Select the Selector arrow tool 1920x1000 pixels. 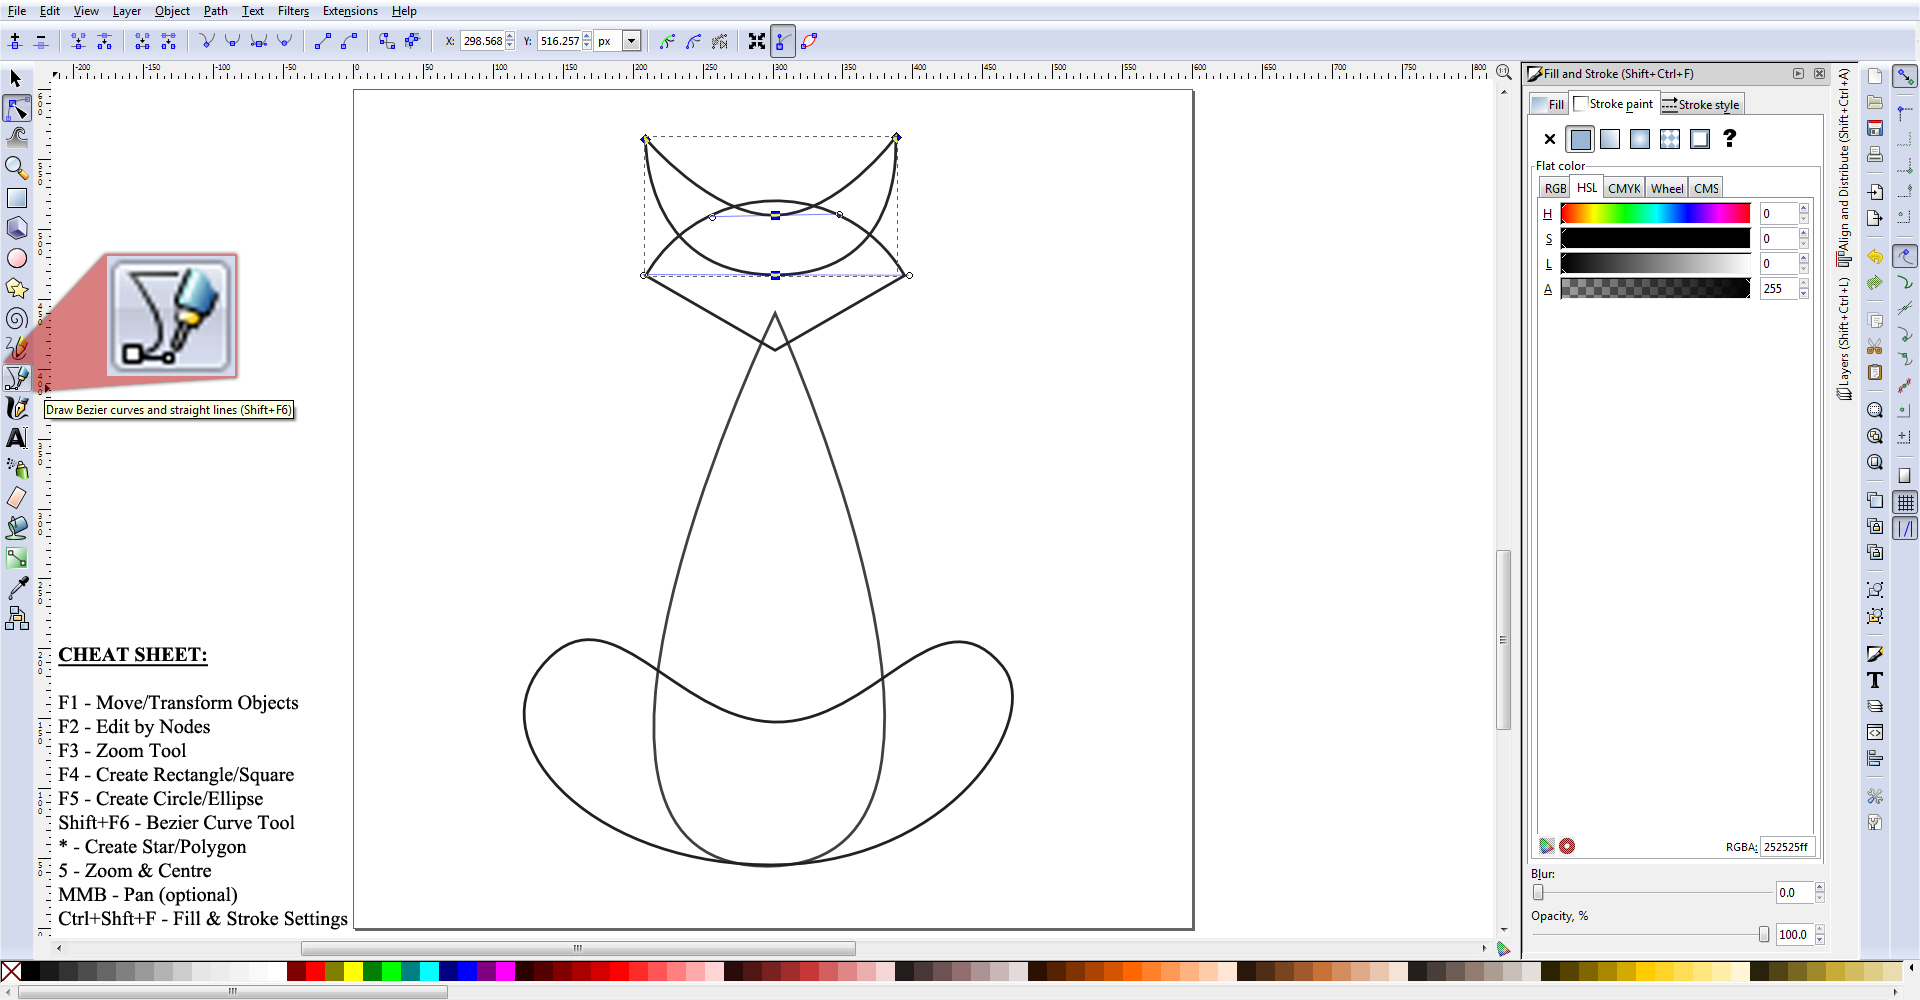[16, 78]
